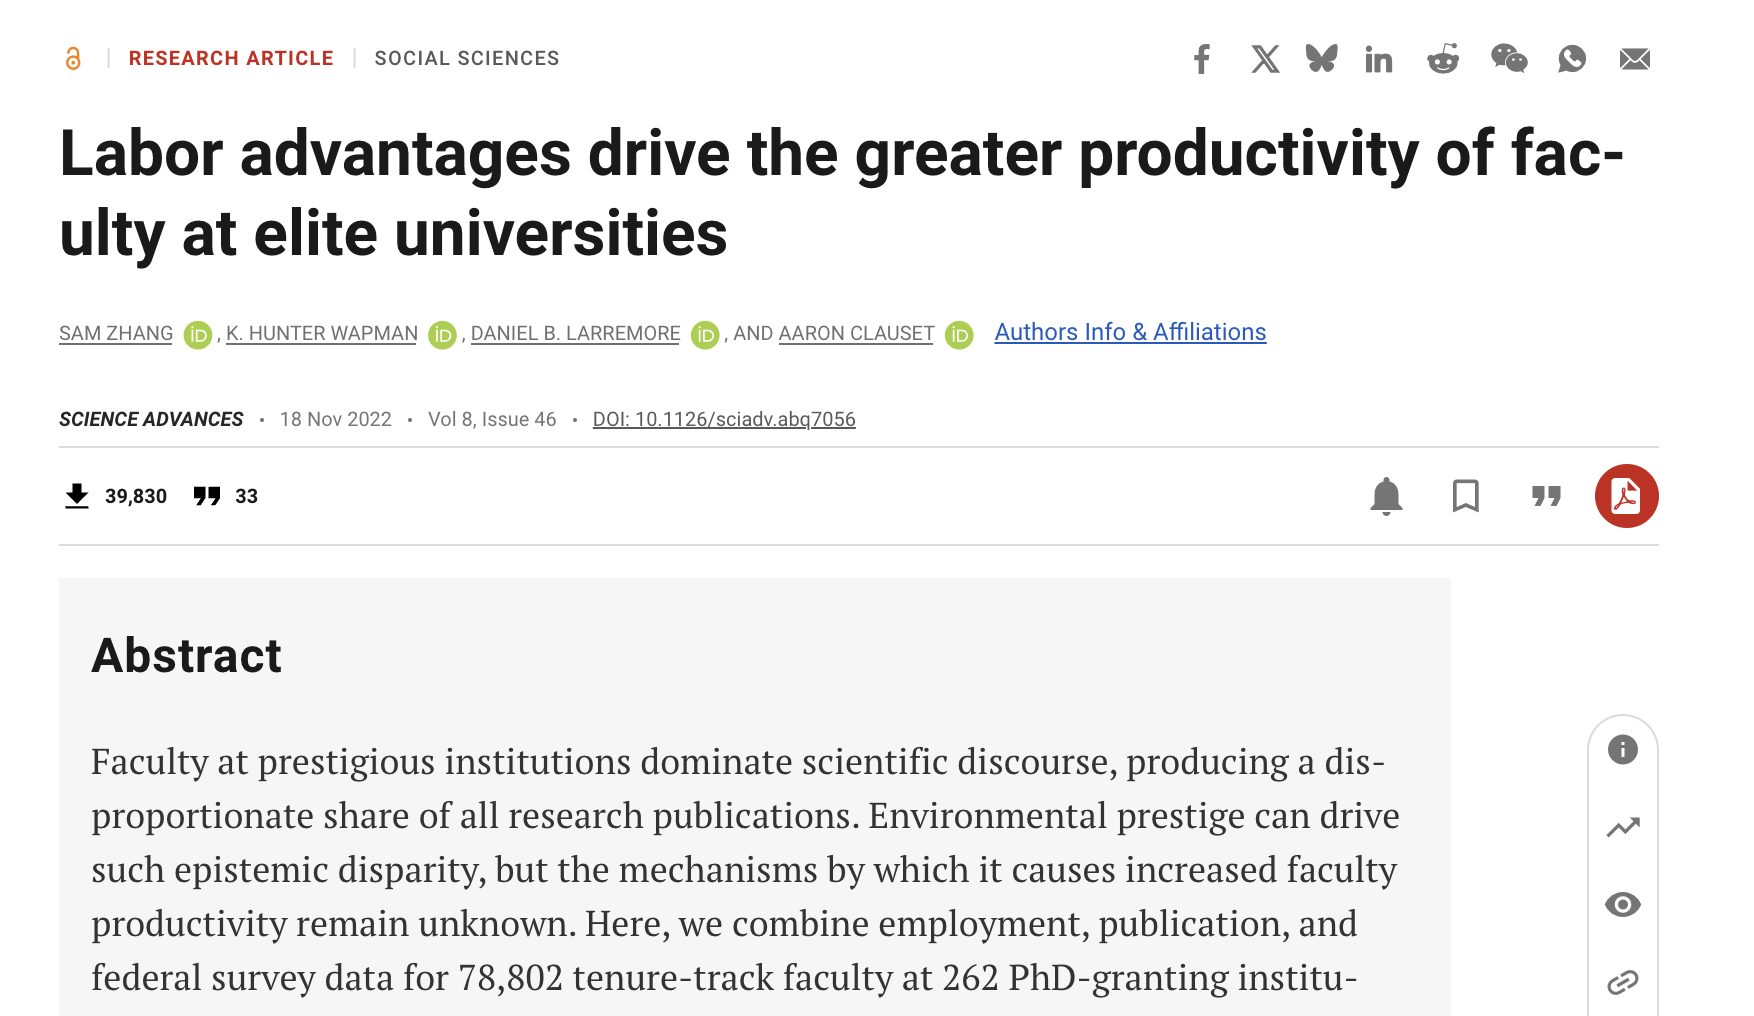The height and width of the screenshot is (1016, 1754).
Task: Toggle reading view eye icon
Action: 1623,905
